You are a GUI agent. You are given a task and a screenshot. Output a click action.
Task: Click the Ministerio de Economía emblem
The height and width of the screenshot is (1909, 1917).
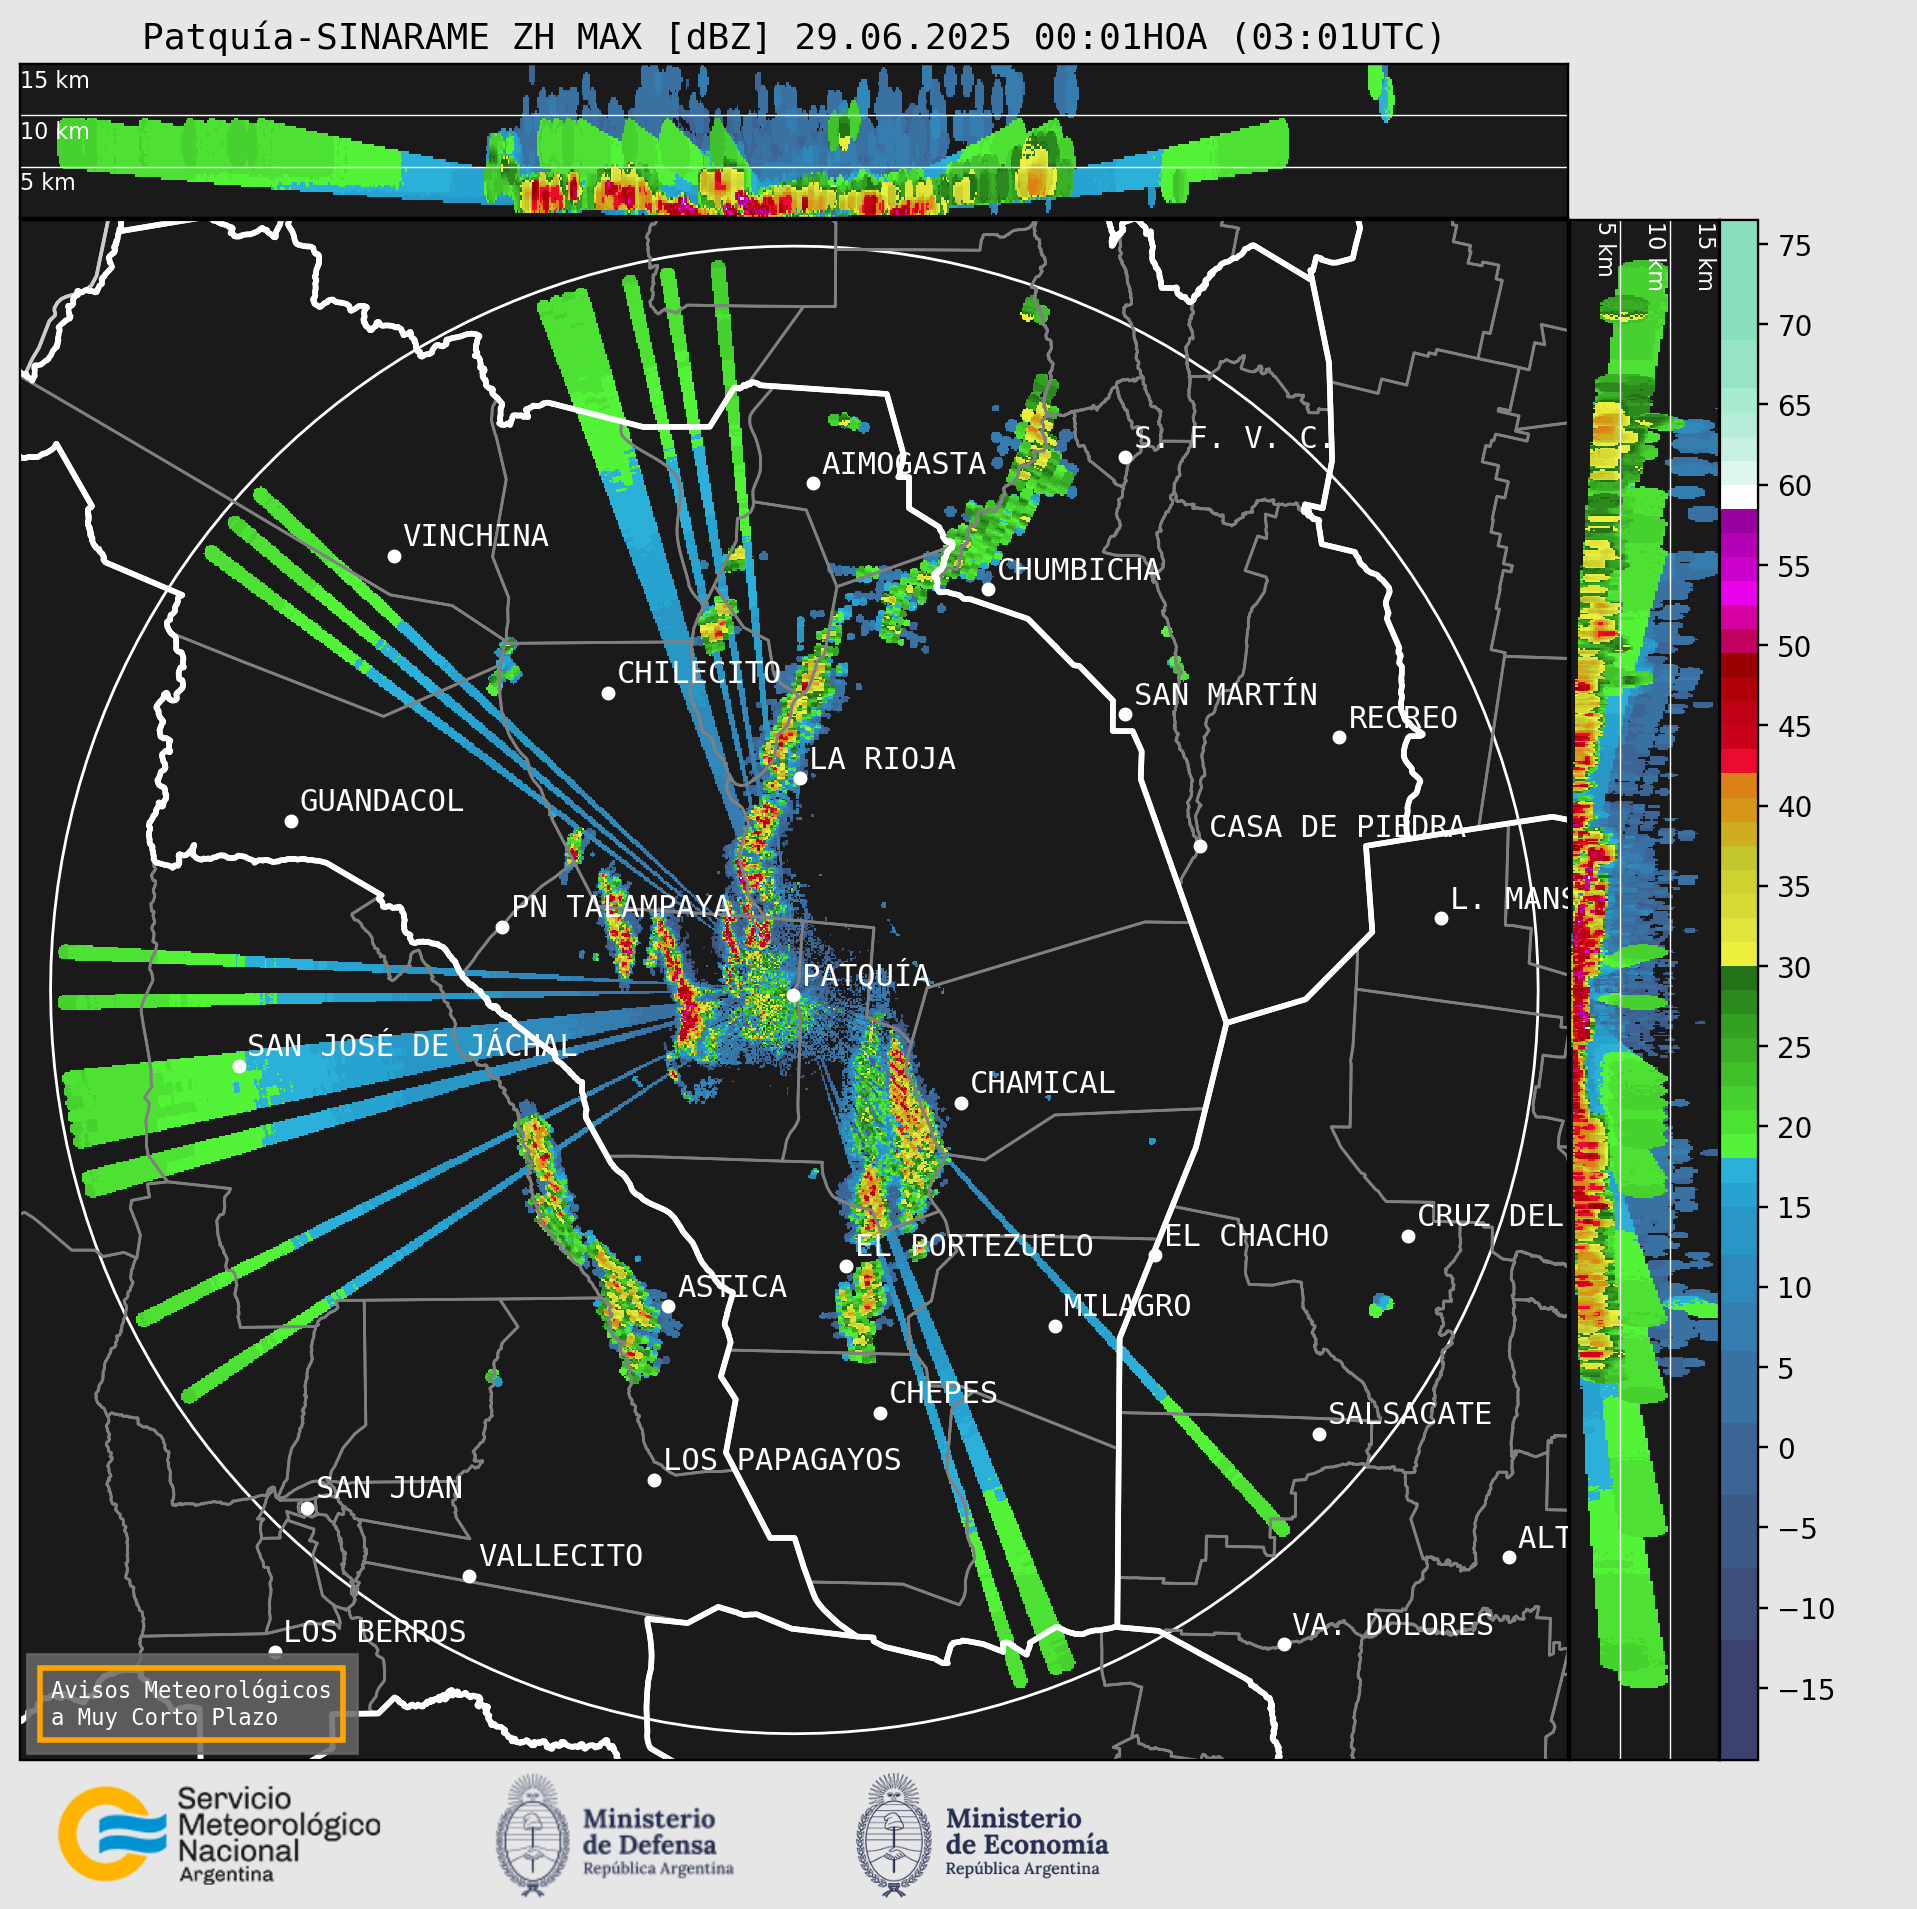click(894, 1835)
